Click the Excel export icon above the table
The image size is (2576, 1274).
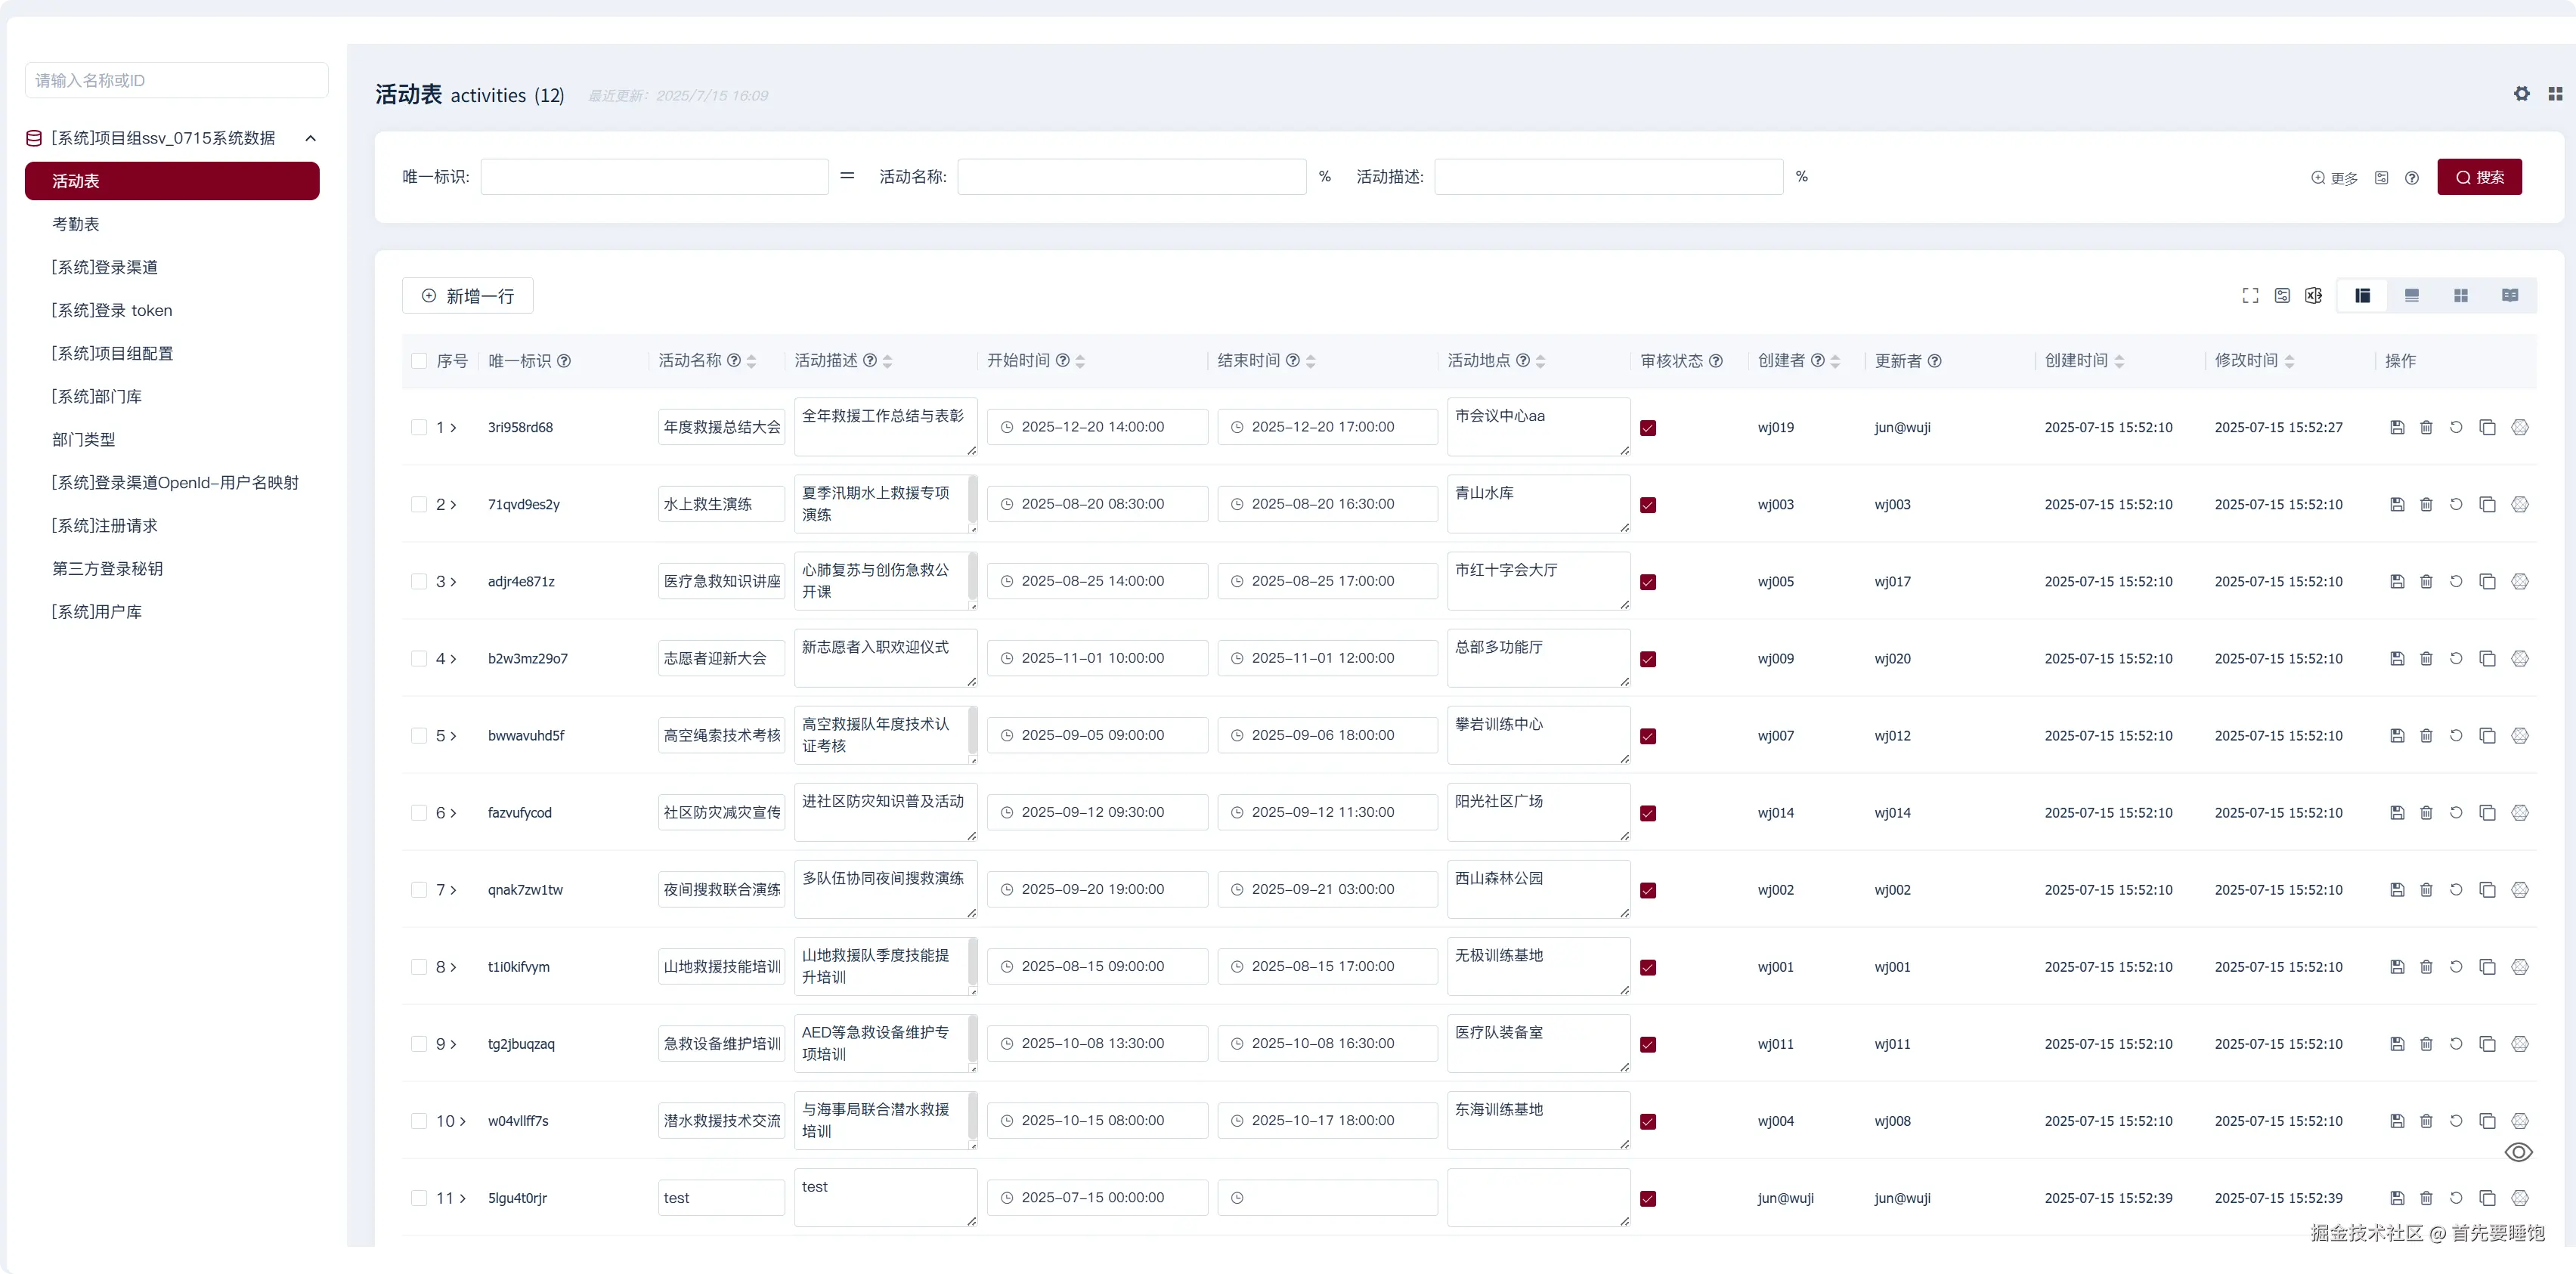point(2313,296)
